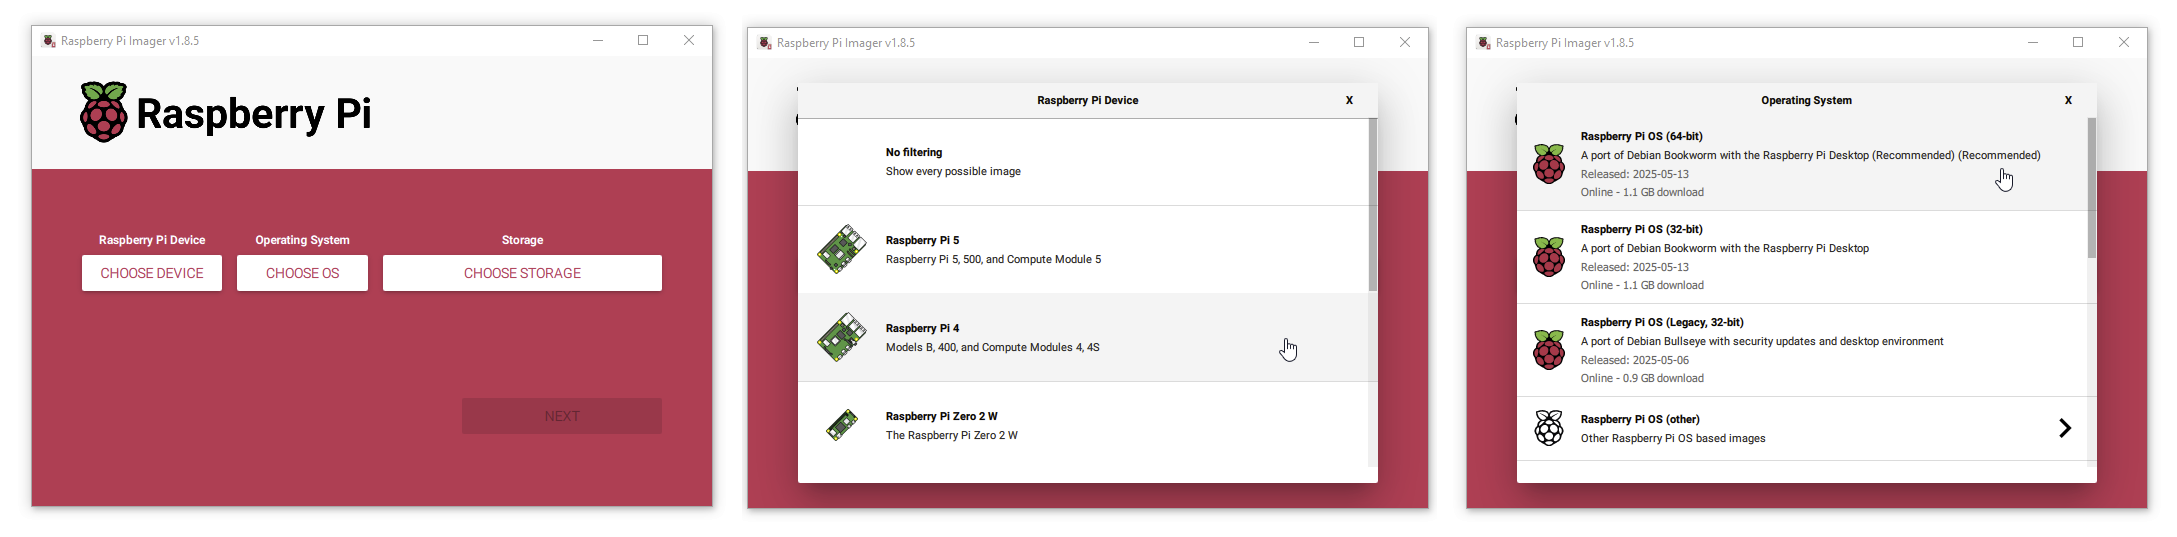This screenshot has height=537, width=2177.
Task: Choose Raspberry Pi OS (Legacy, 32-bit) entry
Action: click(1802, 350)
